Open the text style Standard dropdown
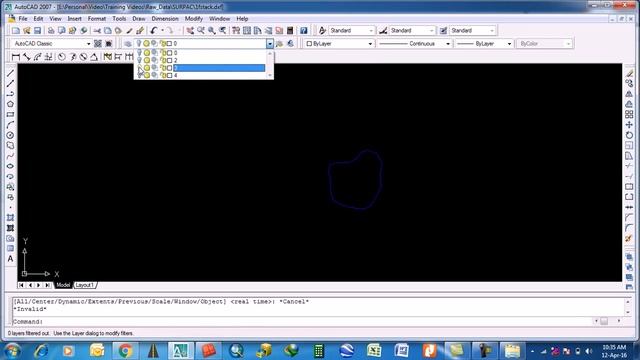Viewport: 640px width, 360px height. (371, 31)
